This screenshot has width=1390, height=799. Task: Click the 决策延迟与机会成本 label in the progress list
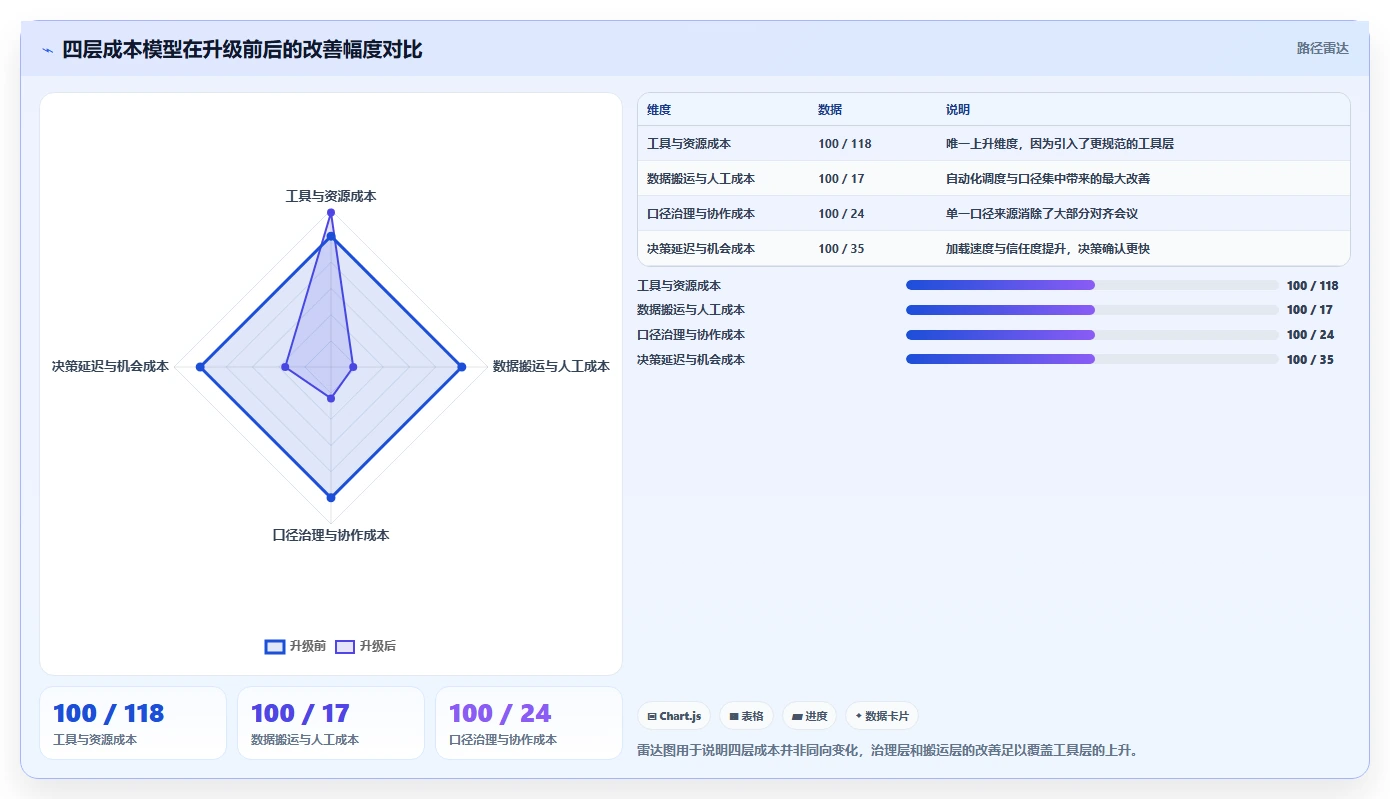(x=691, y=360)
